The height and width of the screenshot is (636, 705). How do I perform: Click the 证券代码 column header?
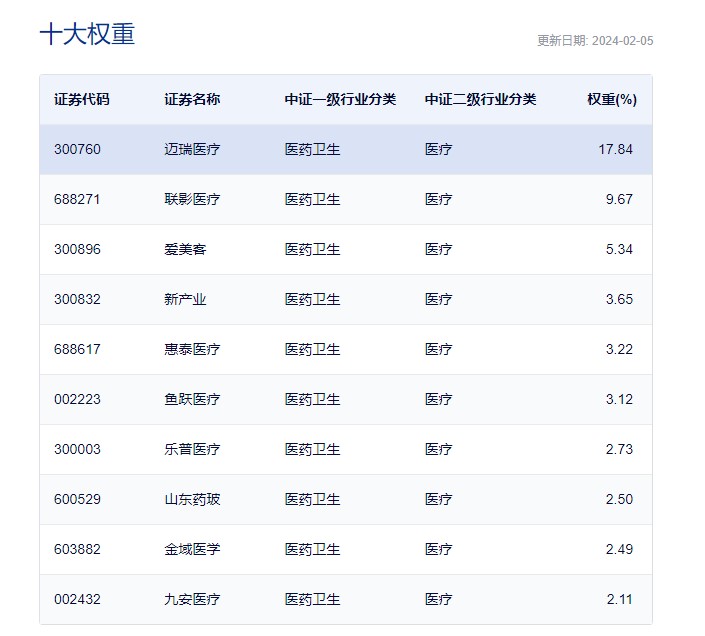tap(82, 99)
